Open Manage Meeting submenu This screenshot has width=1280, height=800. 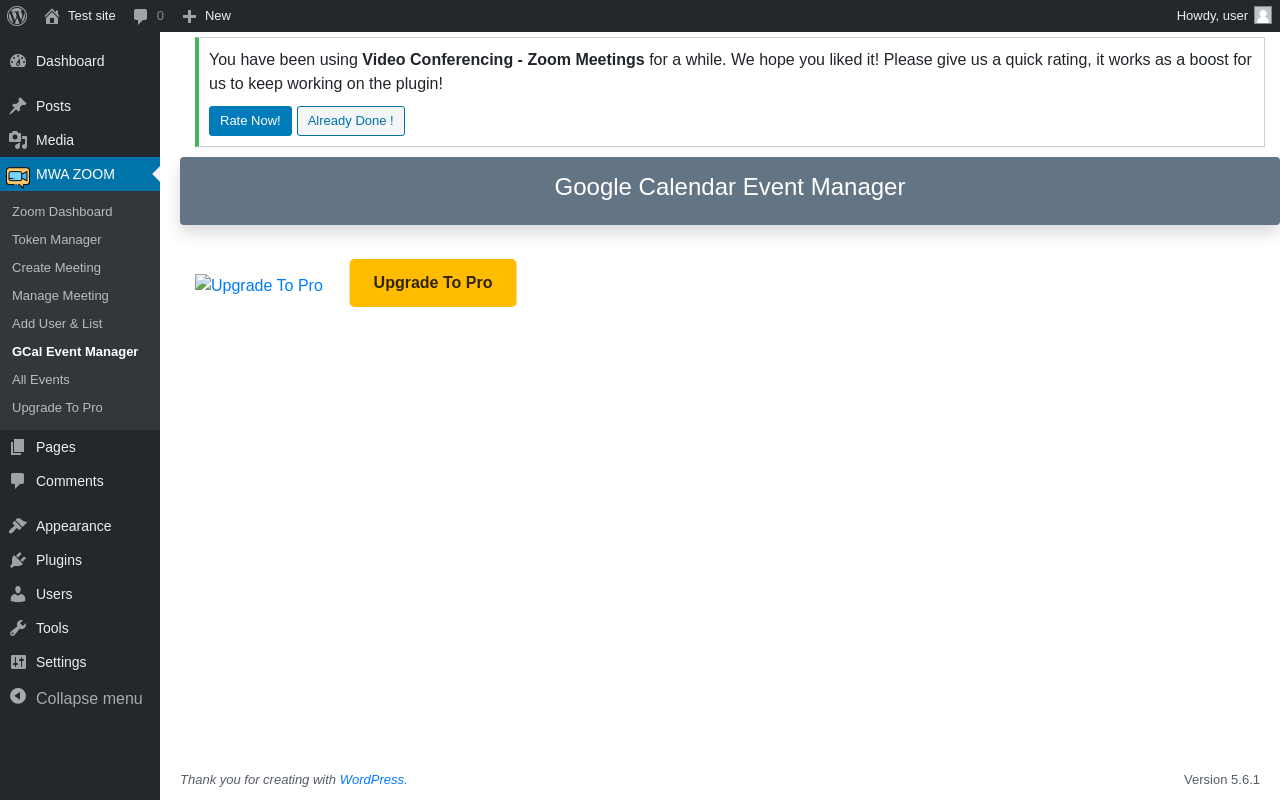click(60, 296)
